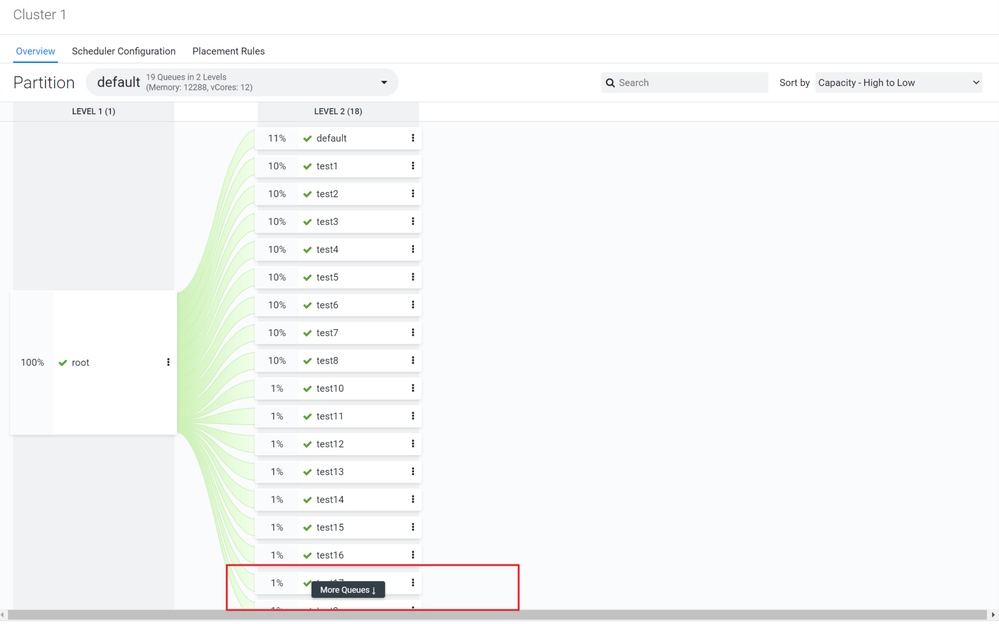Screen dimensions: 999x624
Task: Select the test11 queue name
Action: point(330,416)
